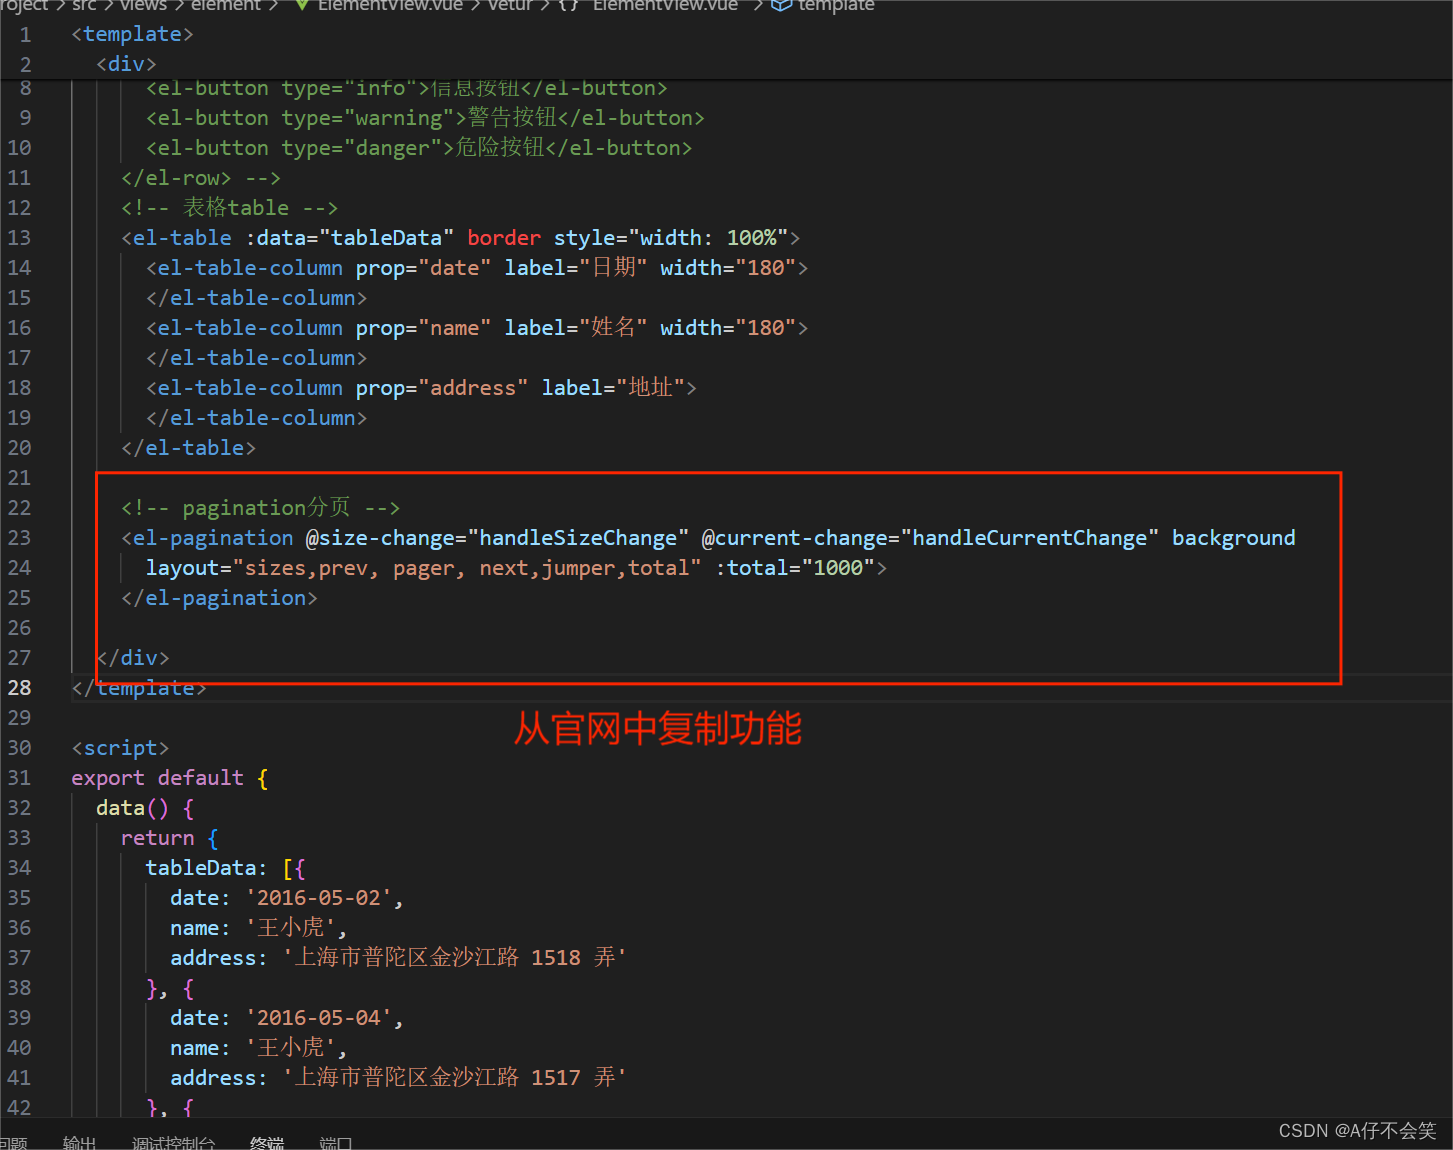Click the date string '2016-05-02'

[319, 898]
